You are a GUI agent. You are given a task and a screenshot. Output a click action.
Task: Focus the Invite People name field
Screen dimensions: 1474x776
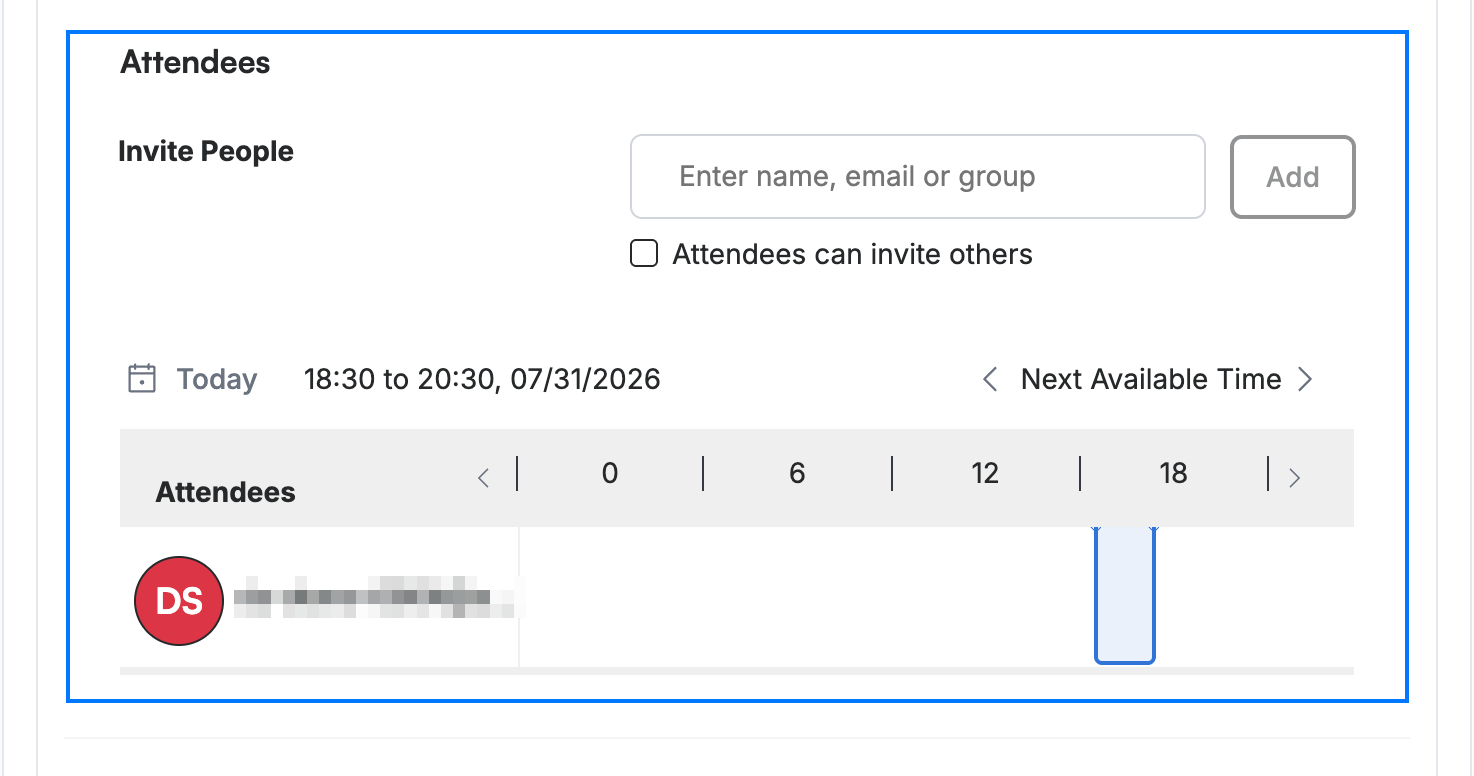pyautogui.click(x=917, y=177)
